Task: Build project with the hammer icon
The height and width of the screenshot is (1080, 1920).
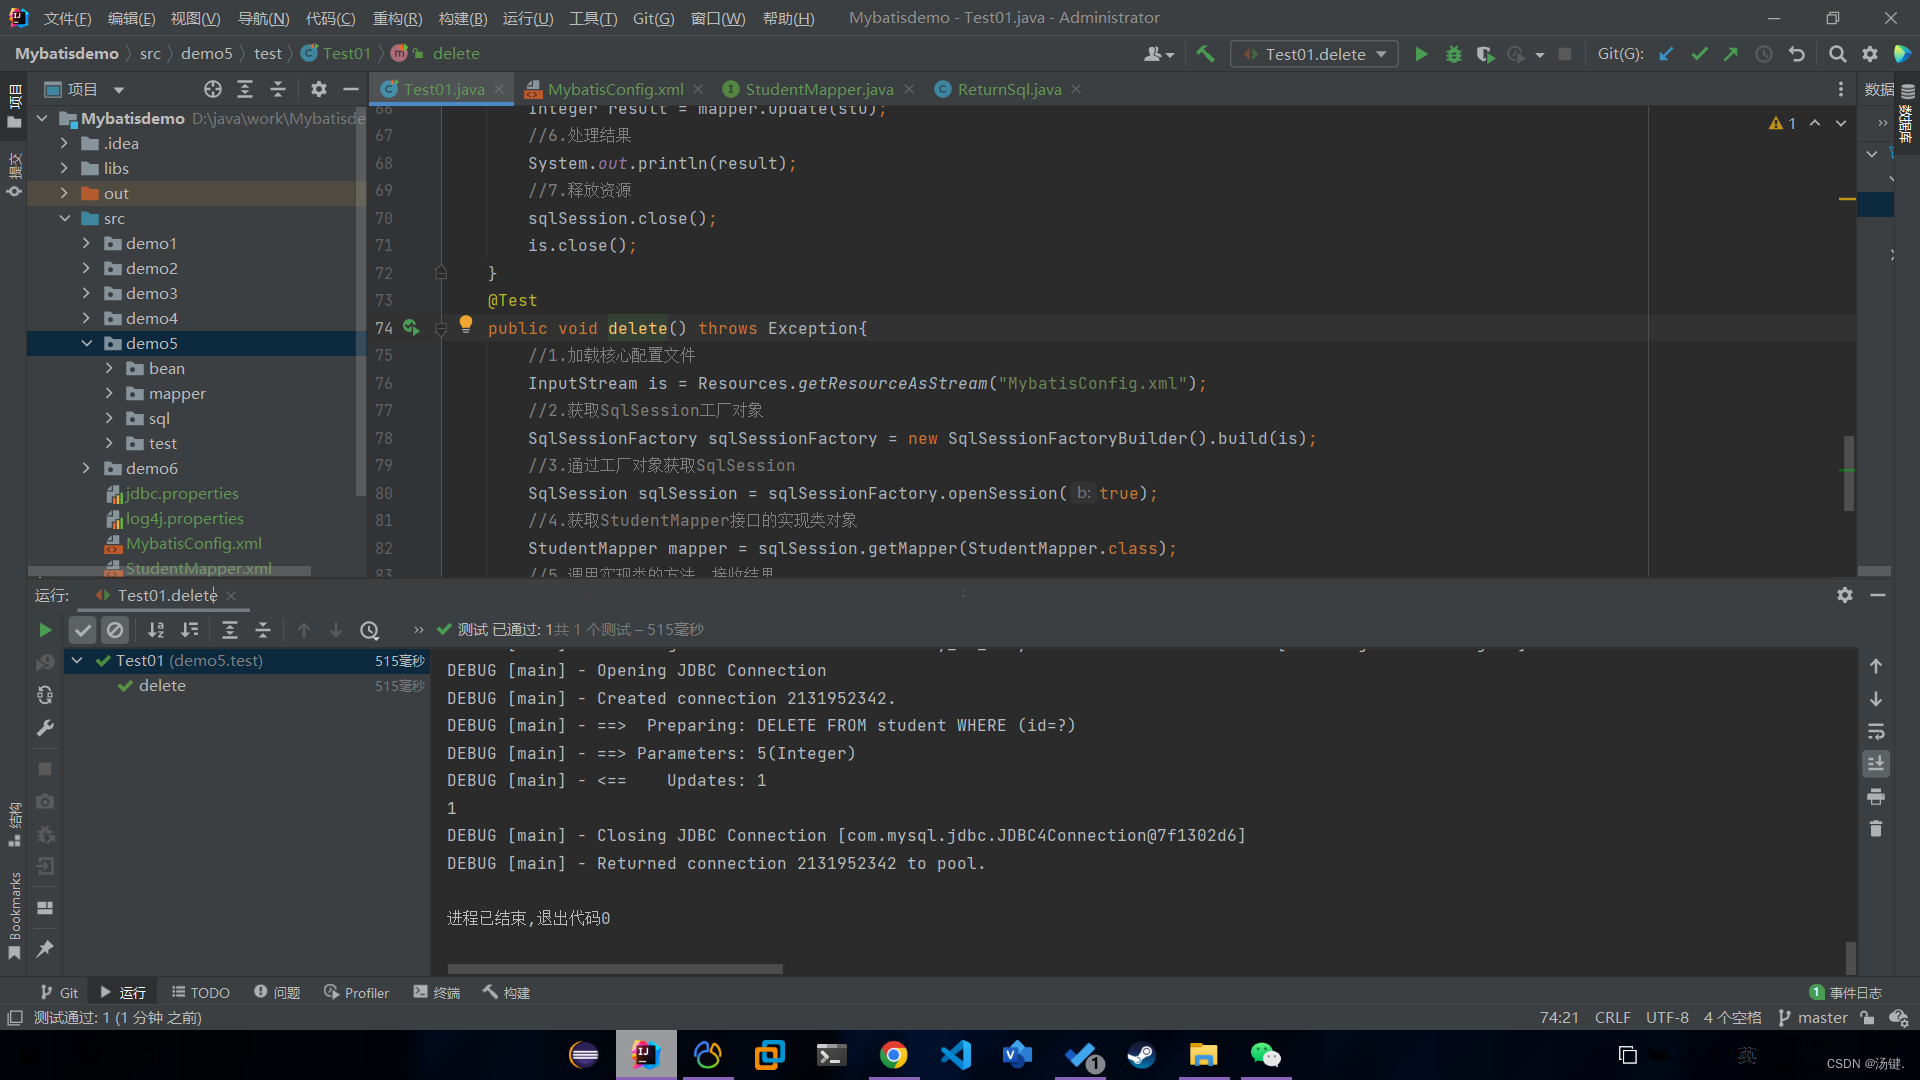Action: (x=1206, y=54)
